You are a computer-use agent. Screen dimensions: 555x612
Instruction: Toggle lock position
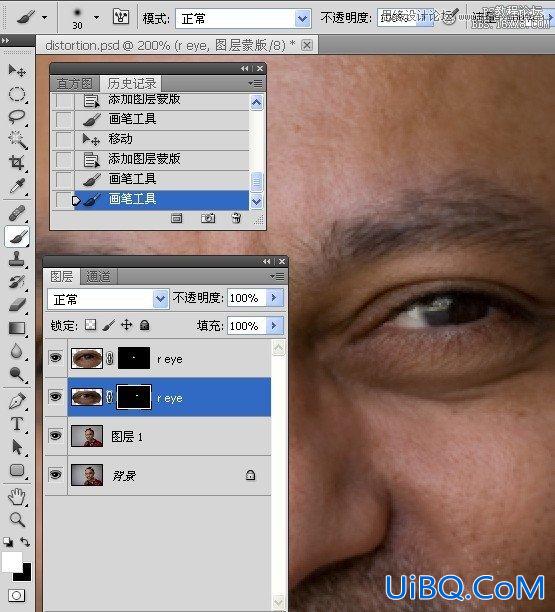(x=126, y=325)
